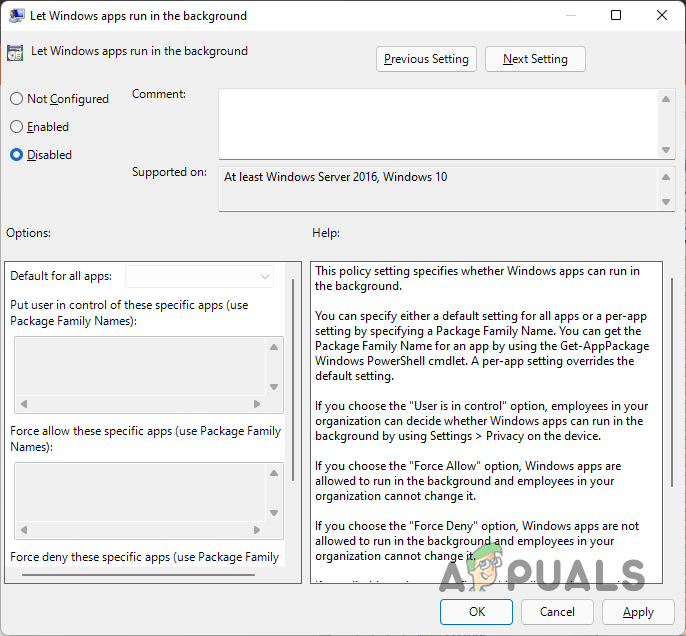The height and width of the screenshot is (636, 686).
Task: Click the title bar window icon
Action: click(17, 16)
